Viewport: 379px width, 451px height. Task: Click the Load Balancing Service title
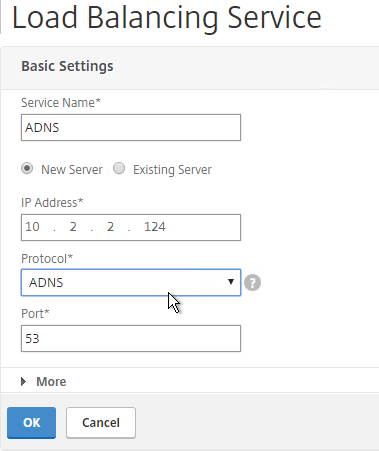coord(167,18)
